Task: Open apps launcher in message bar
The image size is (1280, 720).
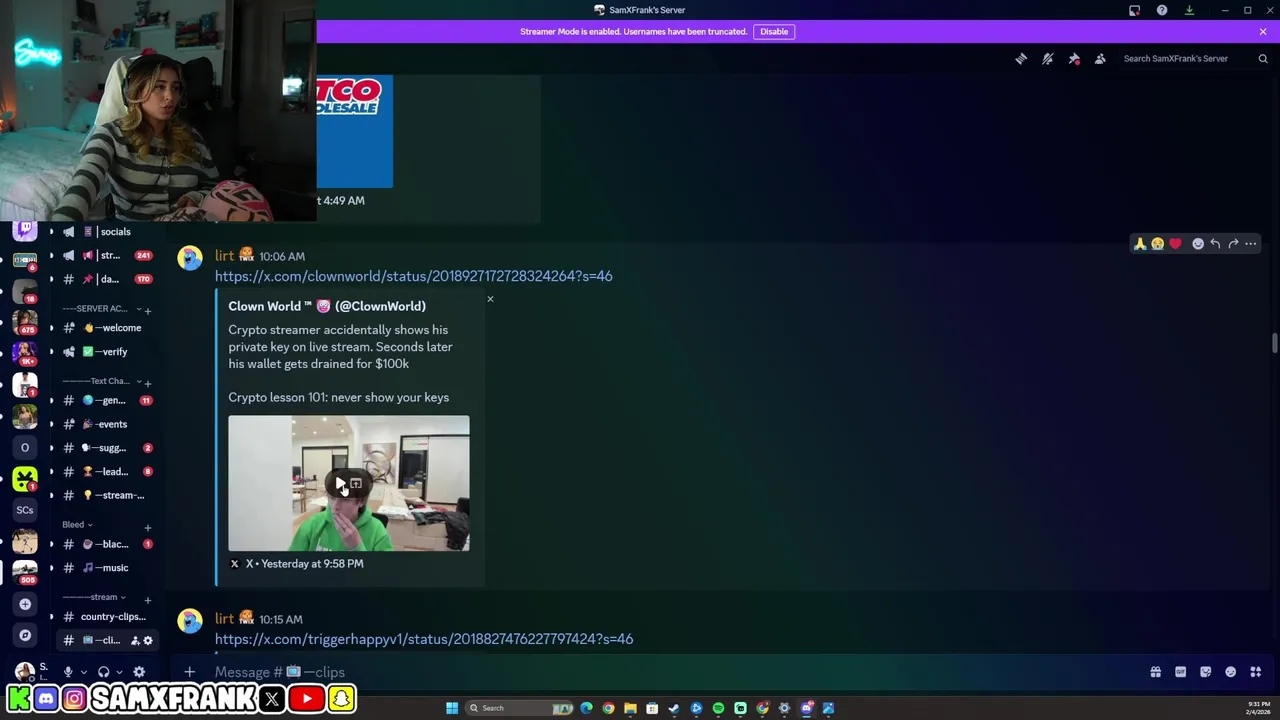Action: click(1256, 672)
